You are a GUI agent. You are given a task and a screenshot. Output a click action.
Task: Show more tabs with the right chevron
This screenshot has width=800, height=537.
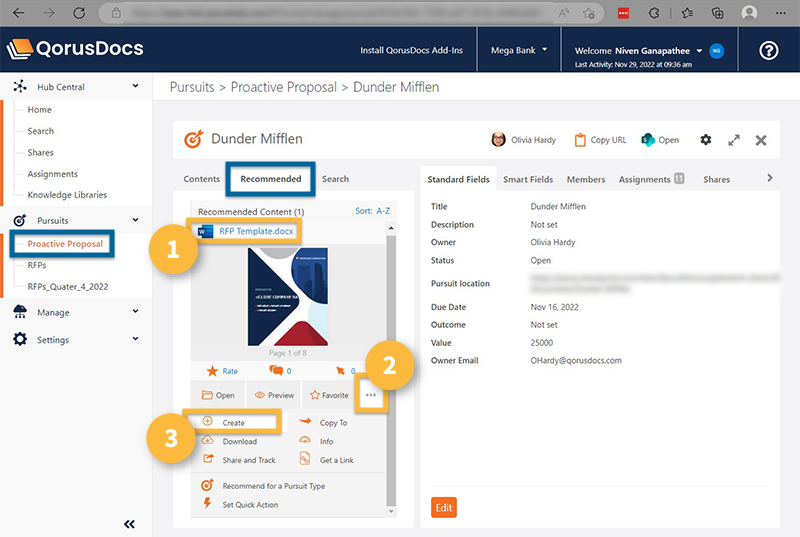coord(770,178)
